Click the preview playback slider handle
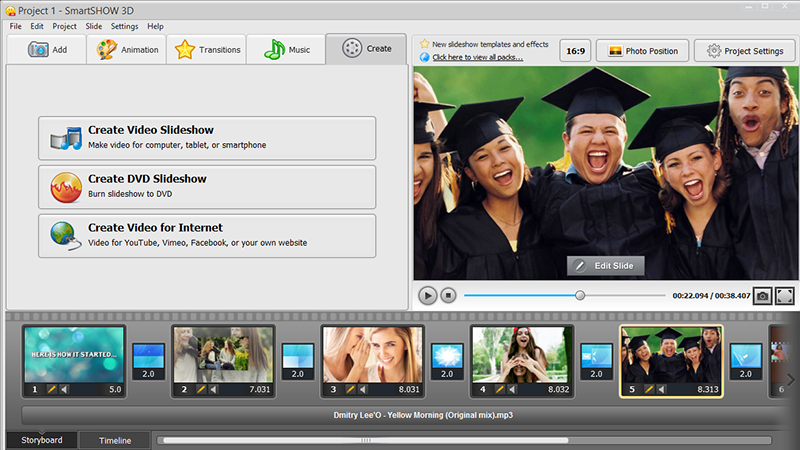This screenshot has width=800, height=450. [580, 295]
